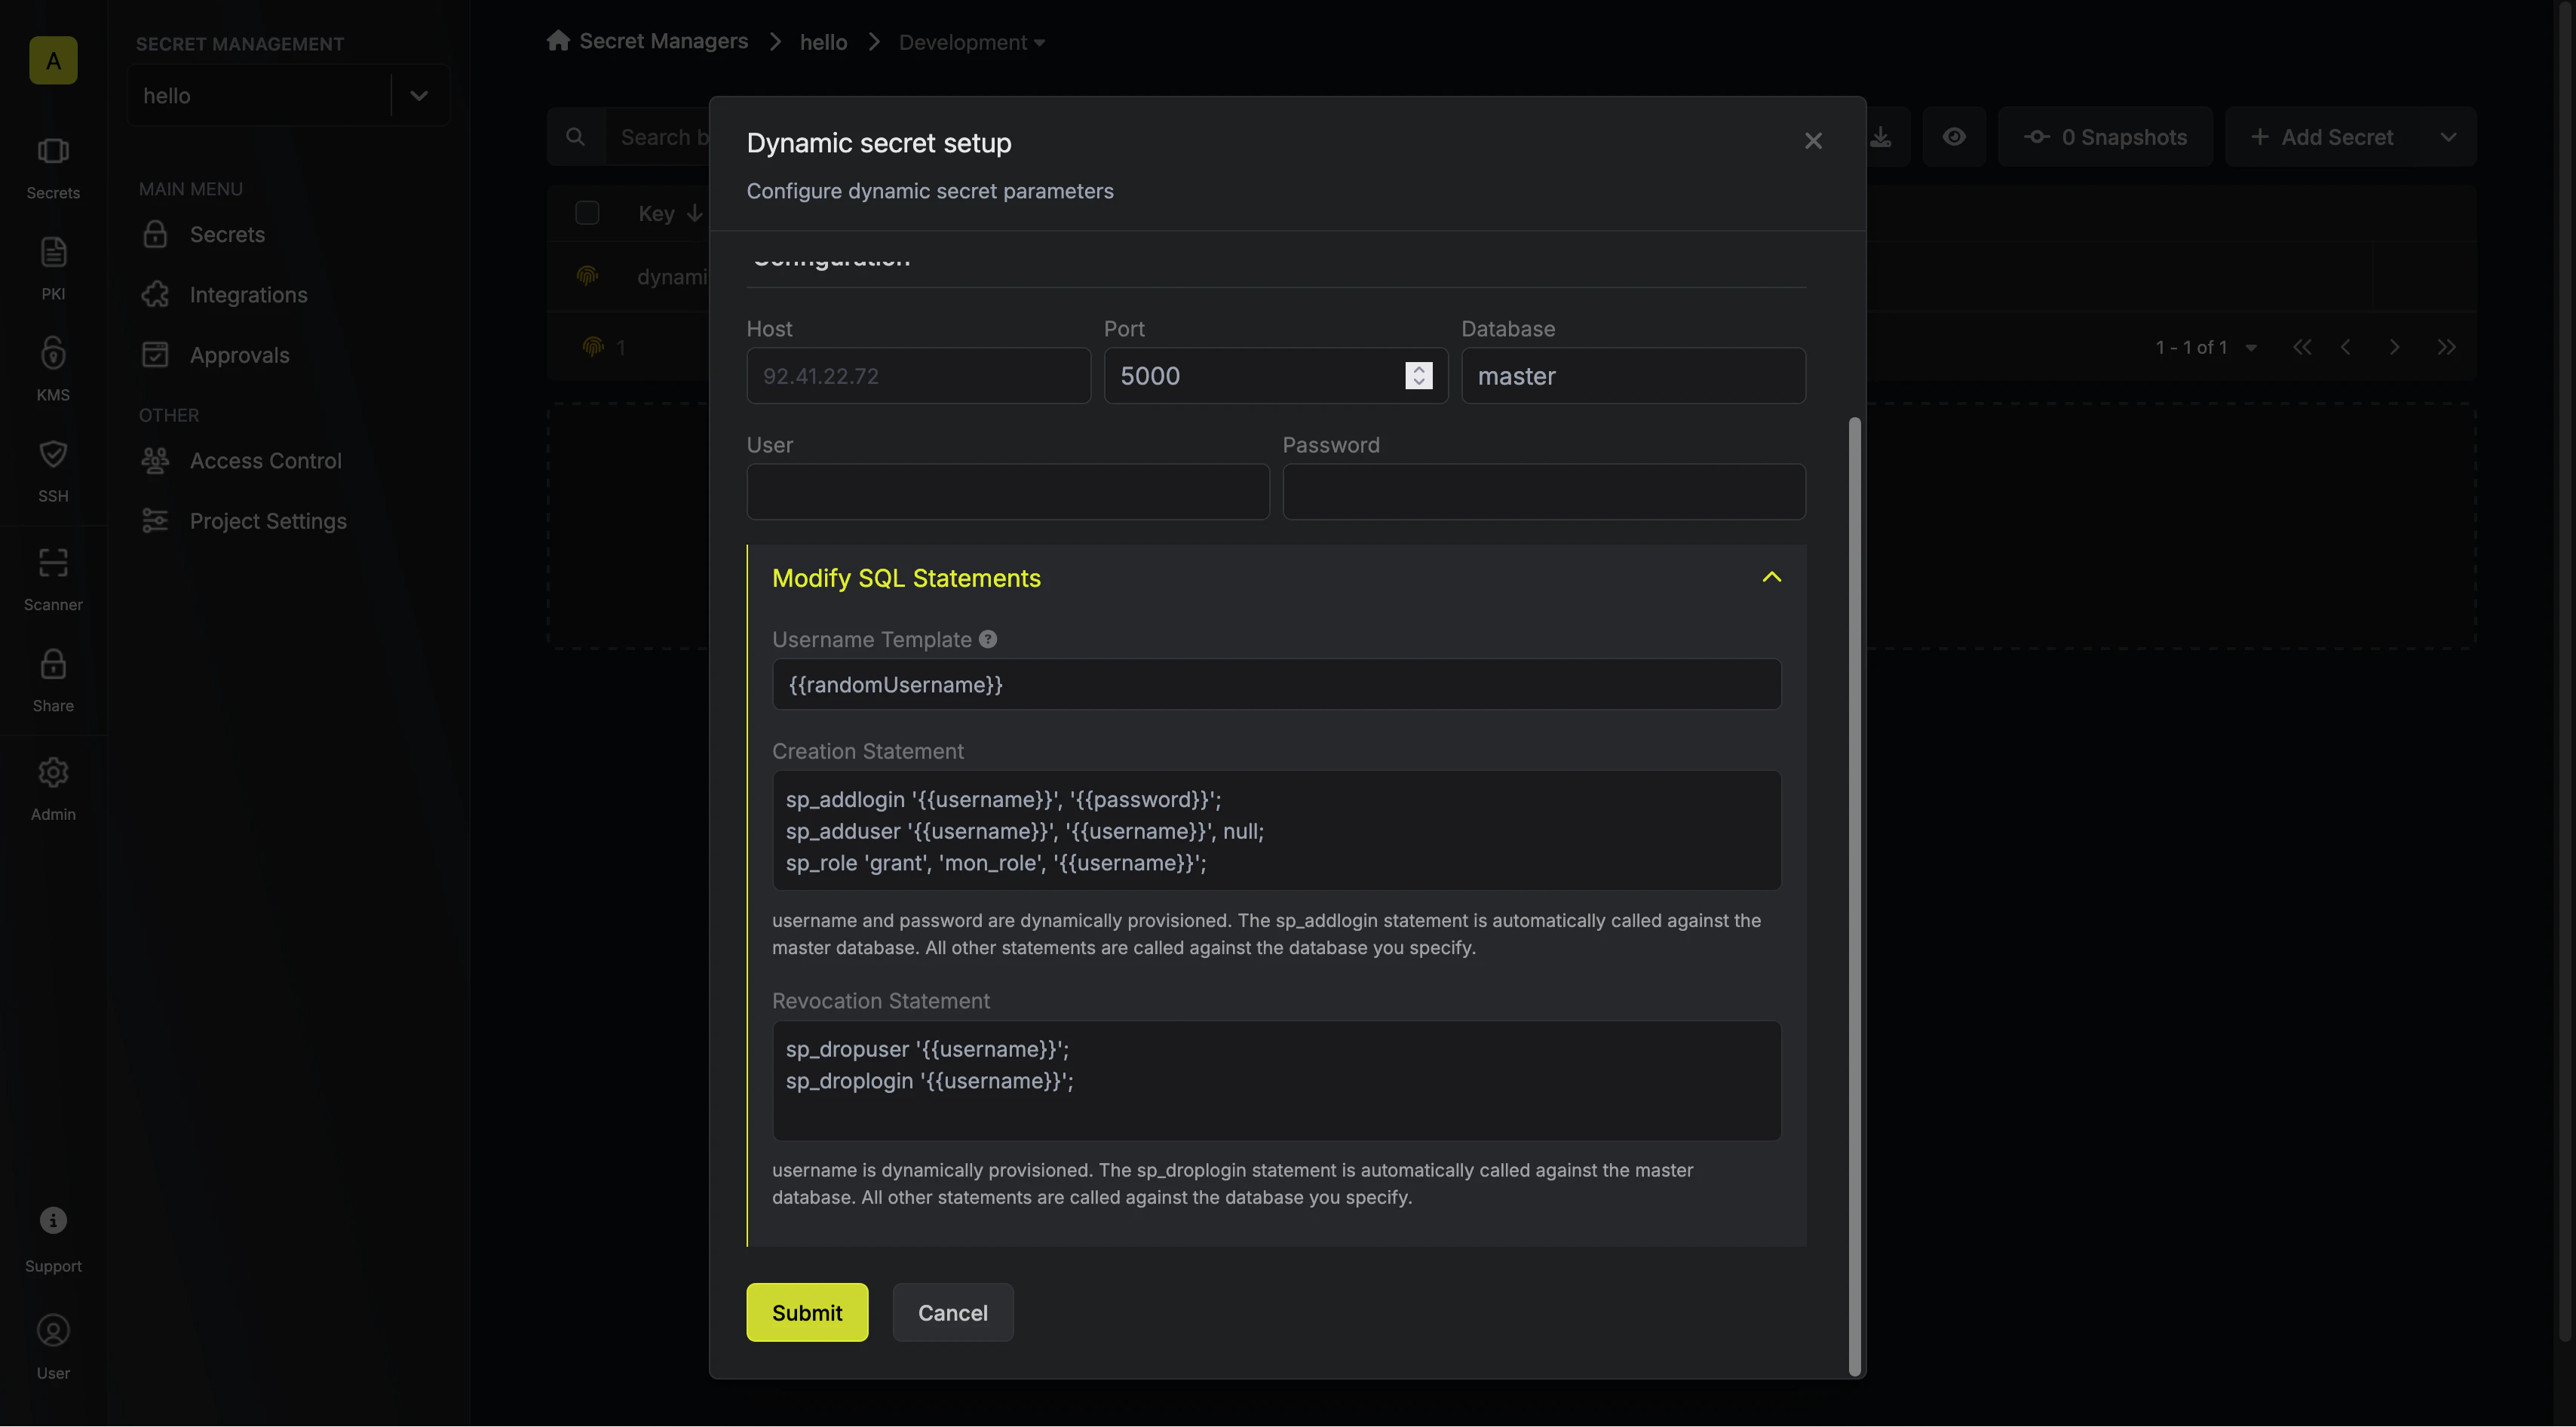Click the organization avatar A
2576x1427 pixels.
pyautogui.click(x=53, y=60)
